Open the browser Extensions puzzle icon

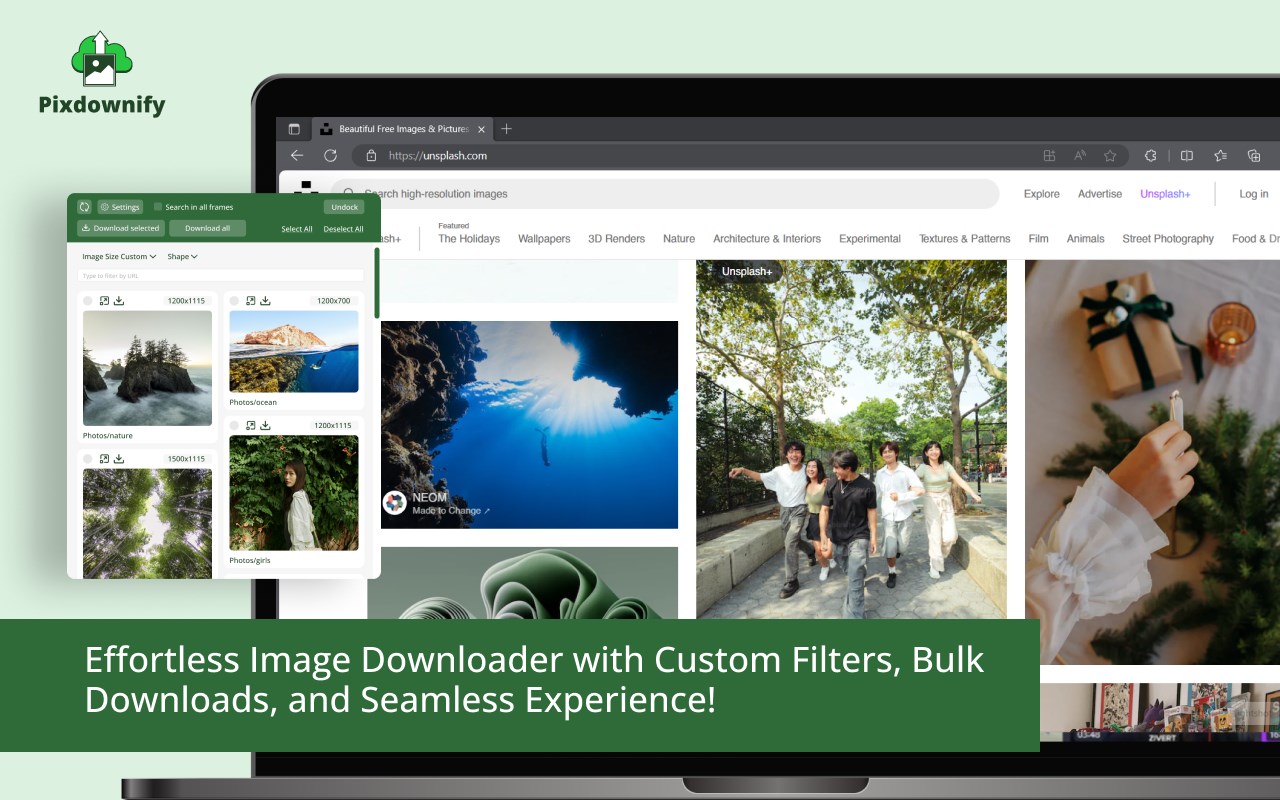(1151, 155)
